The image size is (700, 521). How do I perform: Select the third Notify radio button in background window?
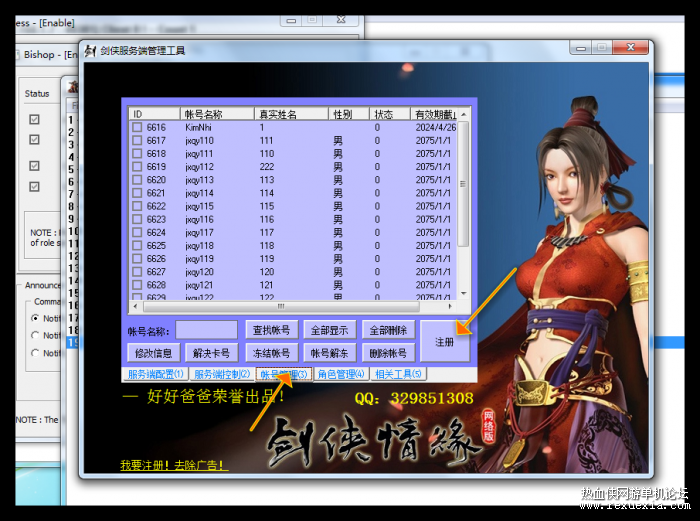tap(35, 353)
